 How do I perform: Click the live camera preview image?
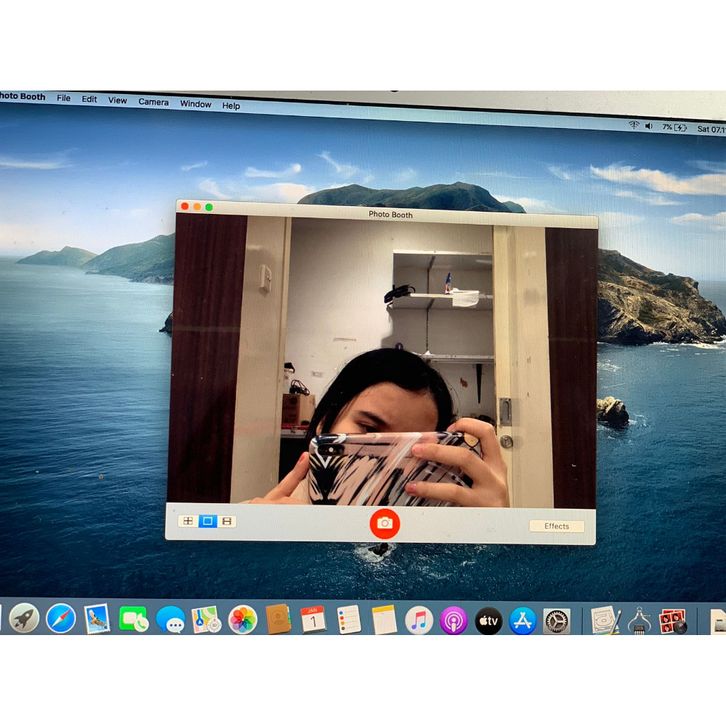coord(385,360)
